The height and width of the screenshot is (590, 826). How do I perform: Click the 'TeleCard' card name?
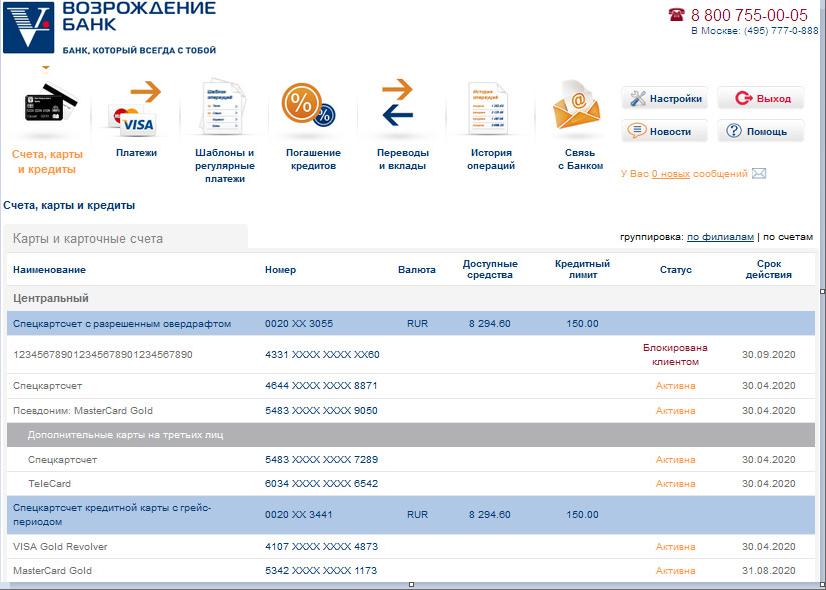(x=50, y=484)
